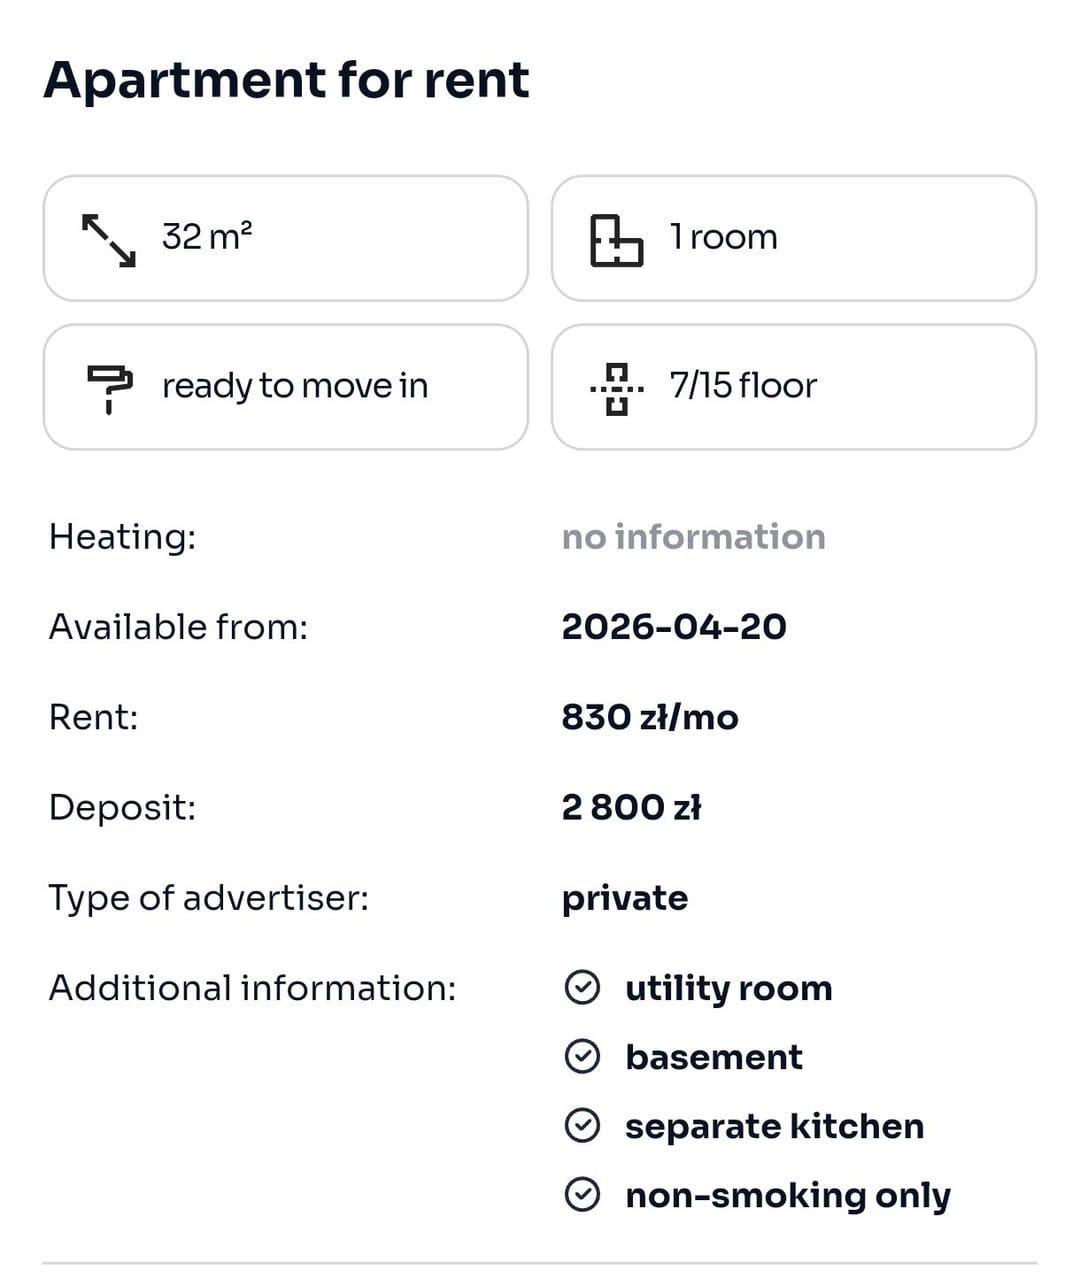Viewport: 1080px width, 1286px height.
Task: Open the ready to move in card
Action: coord(287,387)
